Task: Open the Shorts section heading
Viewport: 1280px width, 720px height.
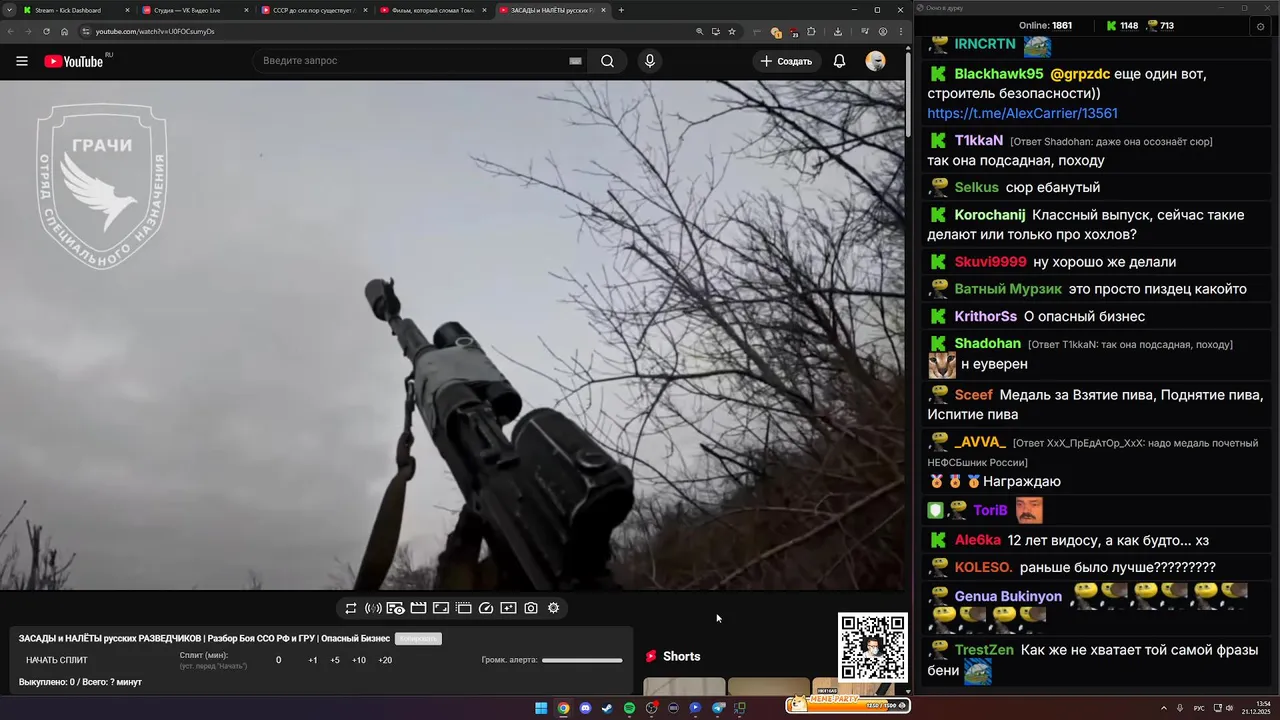Action: [673, 656]
